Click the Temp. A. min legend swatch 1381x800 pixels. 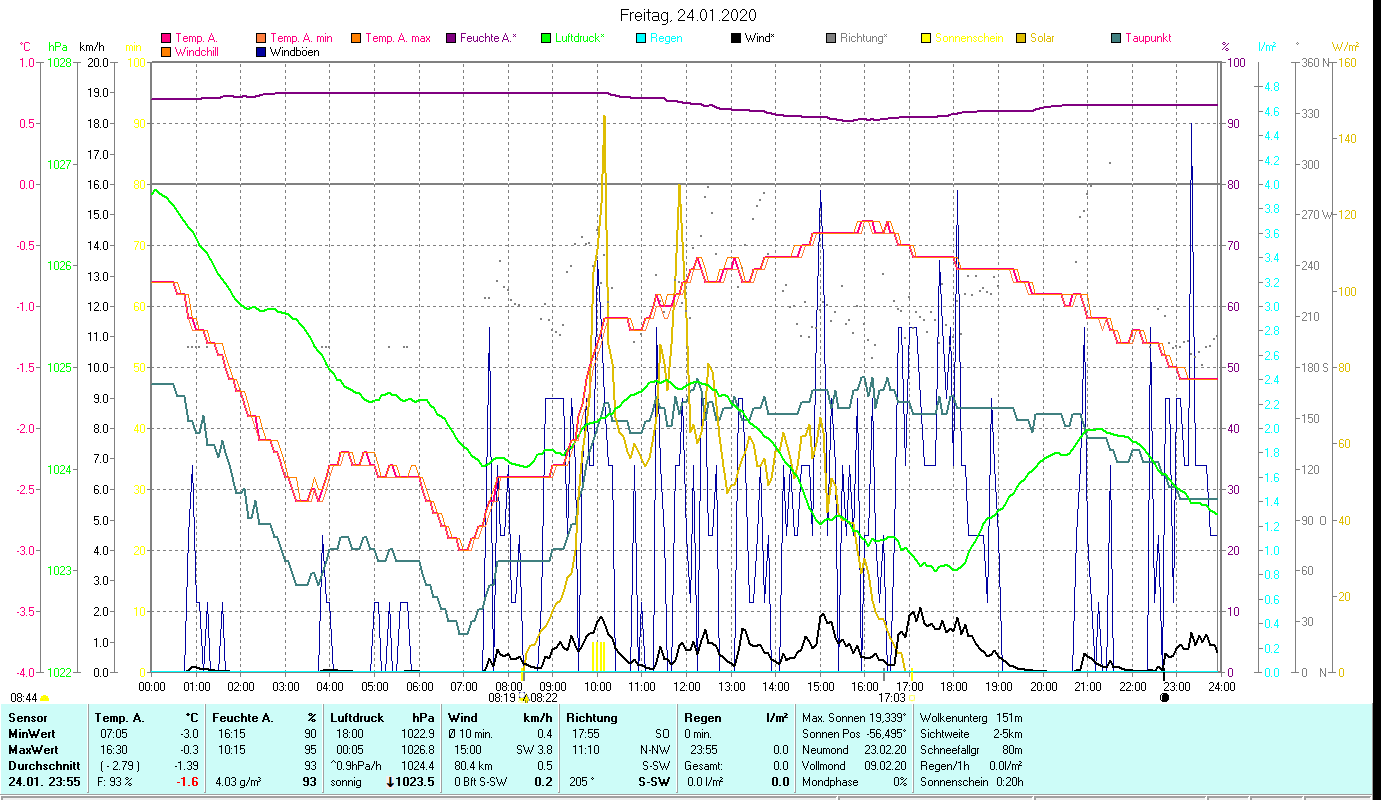coord(262,39)
